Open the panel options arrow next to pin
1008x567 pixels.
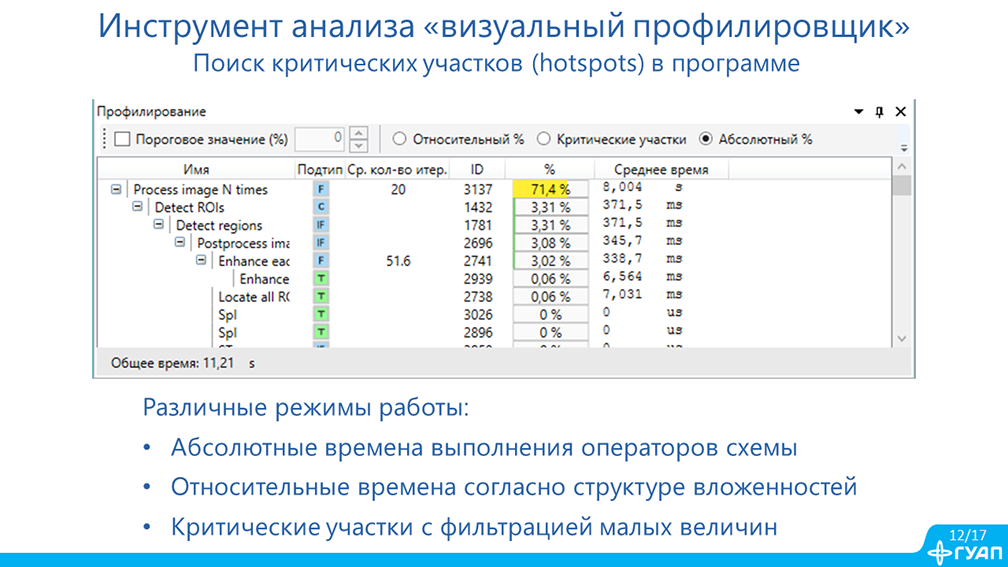858,112
